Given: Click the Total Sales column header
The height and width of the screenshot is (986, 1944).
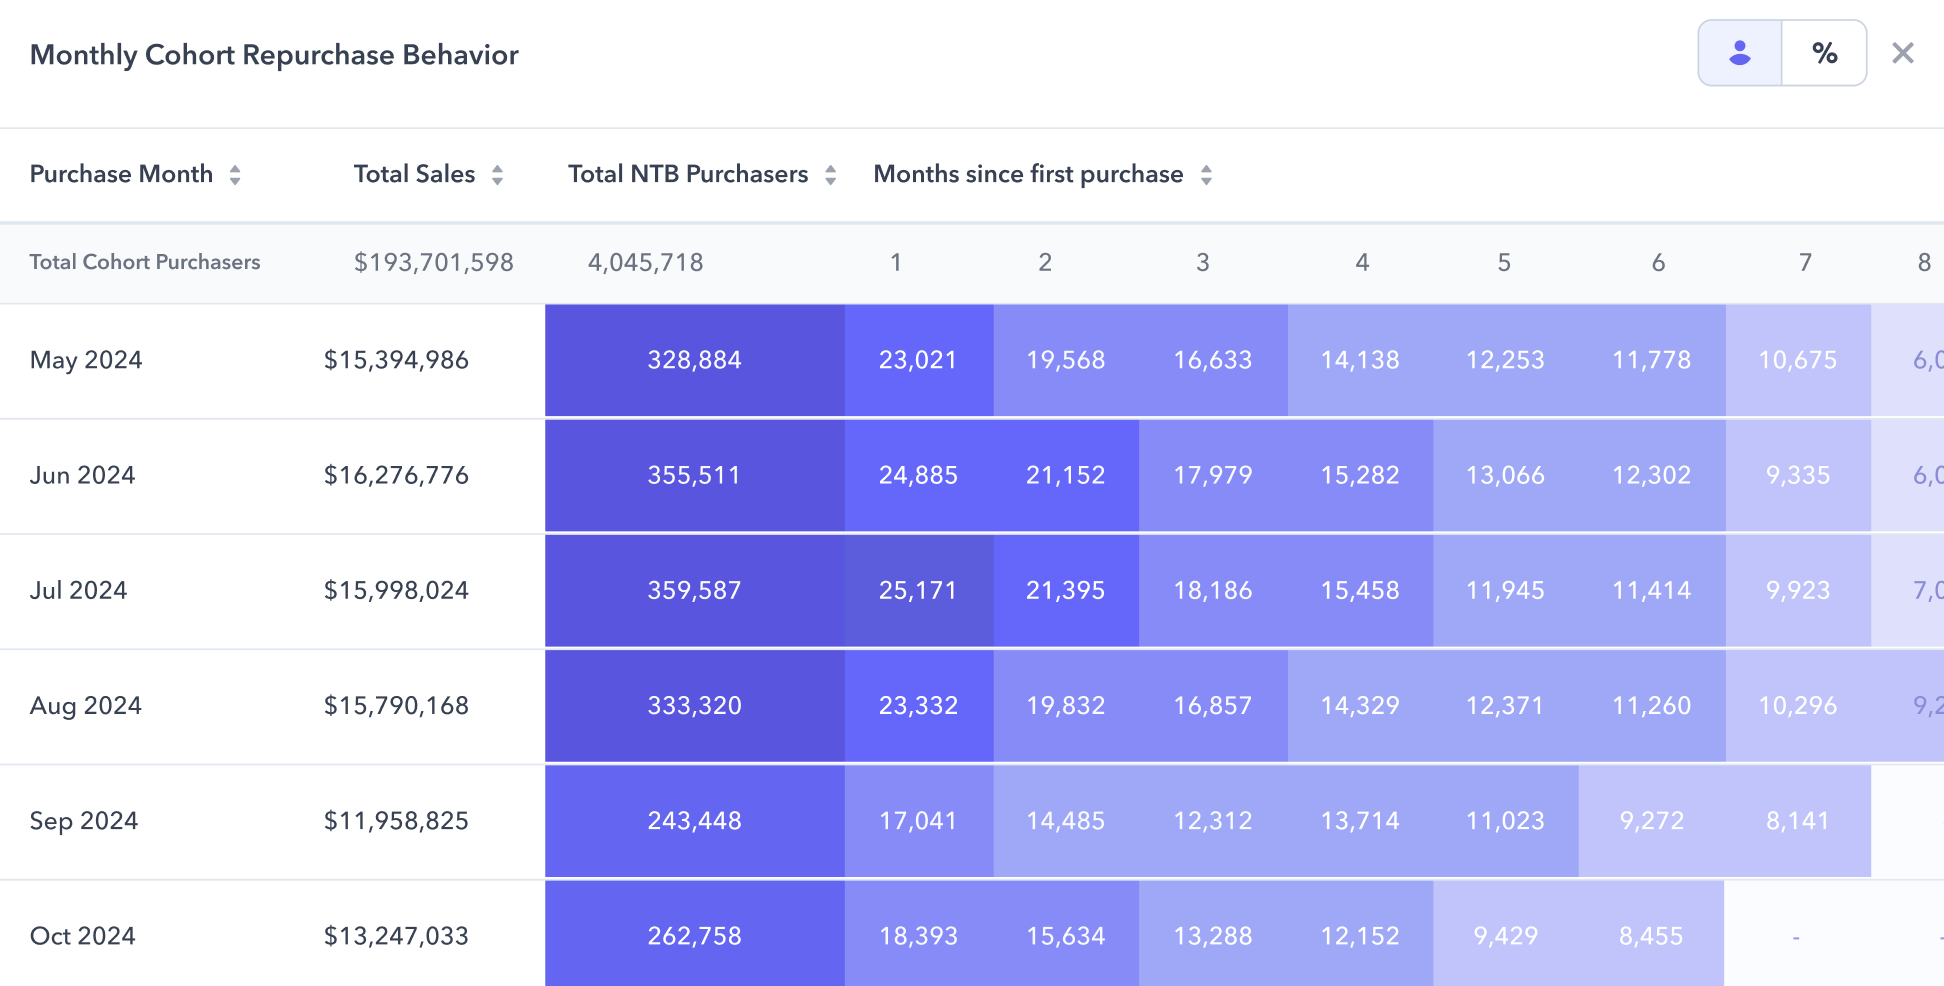Looking at the screenshot, I should tap(414, 174).
